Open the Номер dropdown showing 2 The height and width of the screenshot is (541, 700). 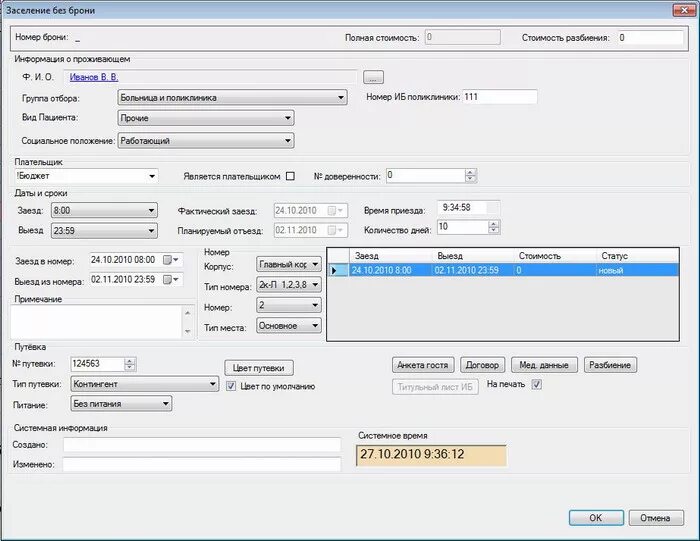pos(289,305)
